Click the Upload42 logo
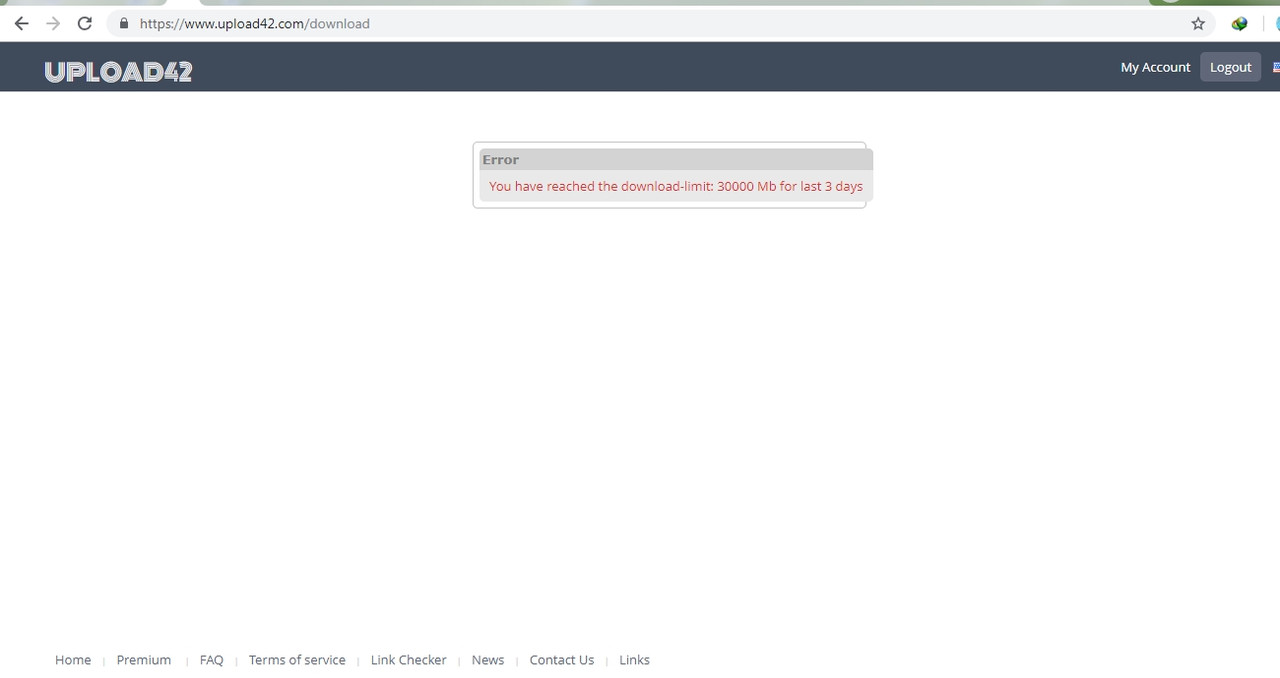 pyautogui.click(x=118, y=71)
